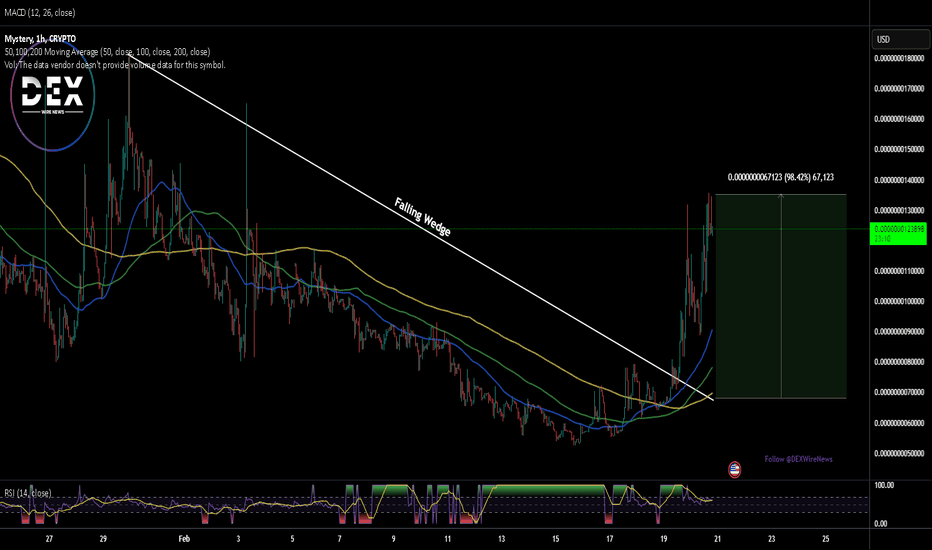Click the RSI 0.00 scale label
This screenshot has width=932, height=550.
(880, 524)
